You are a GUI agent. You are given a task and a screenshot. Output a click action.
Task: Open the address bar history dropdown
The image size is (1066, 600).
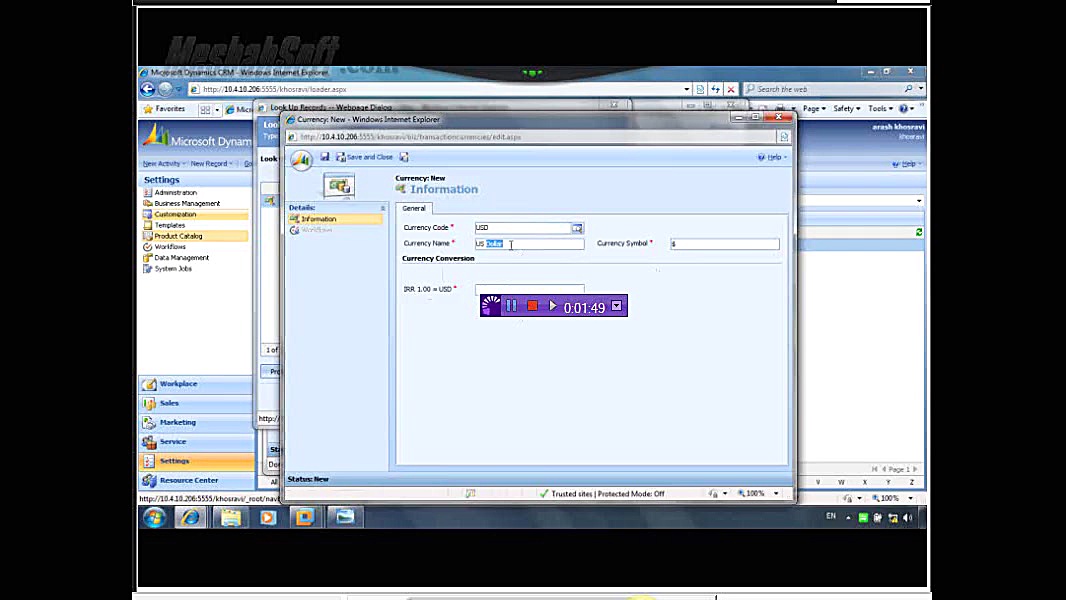point(687,89)
